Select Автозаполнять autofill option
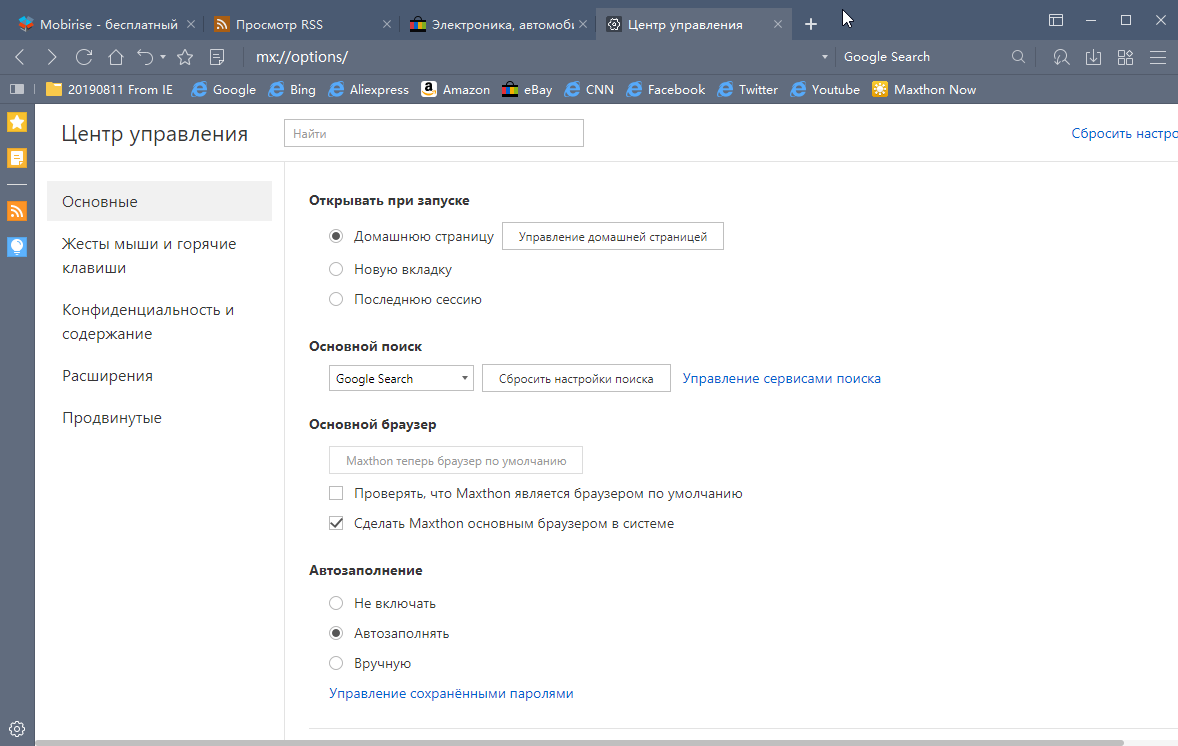 336,633
